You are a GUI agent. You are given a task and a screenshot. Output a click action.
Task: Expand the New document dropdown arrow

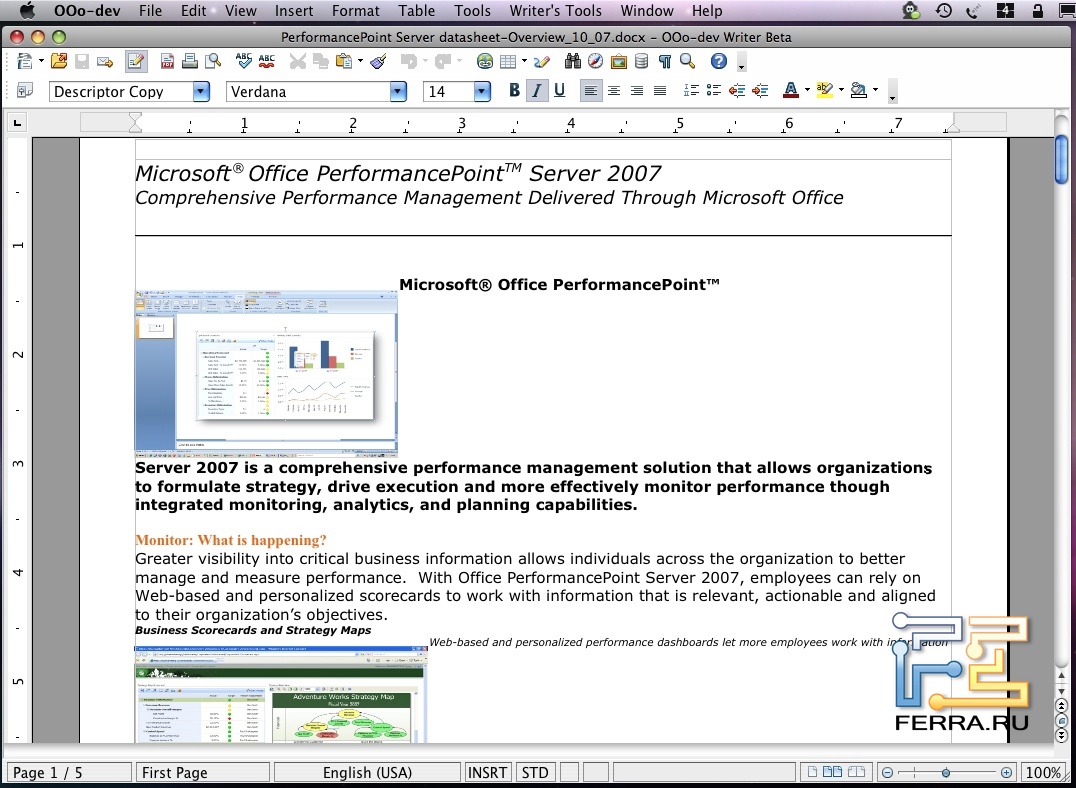41,62
